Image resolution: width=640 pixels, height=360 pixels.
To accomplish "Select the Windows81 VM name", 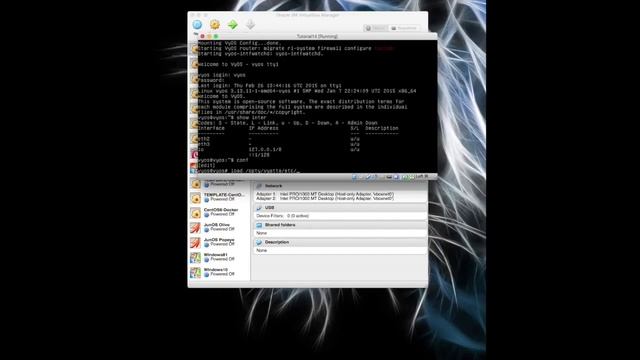I will pos(216,255).
